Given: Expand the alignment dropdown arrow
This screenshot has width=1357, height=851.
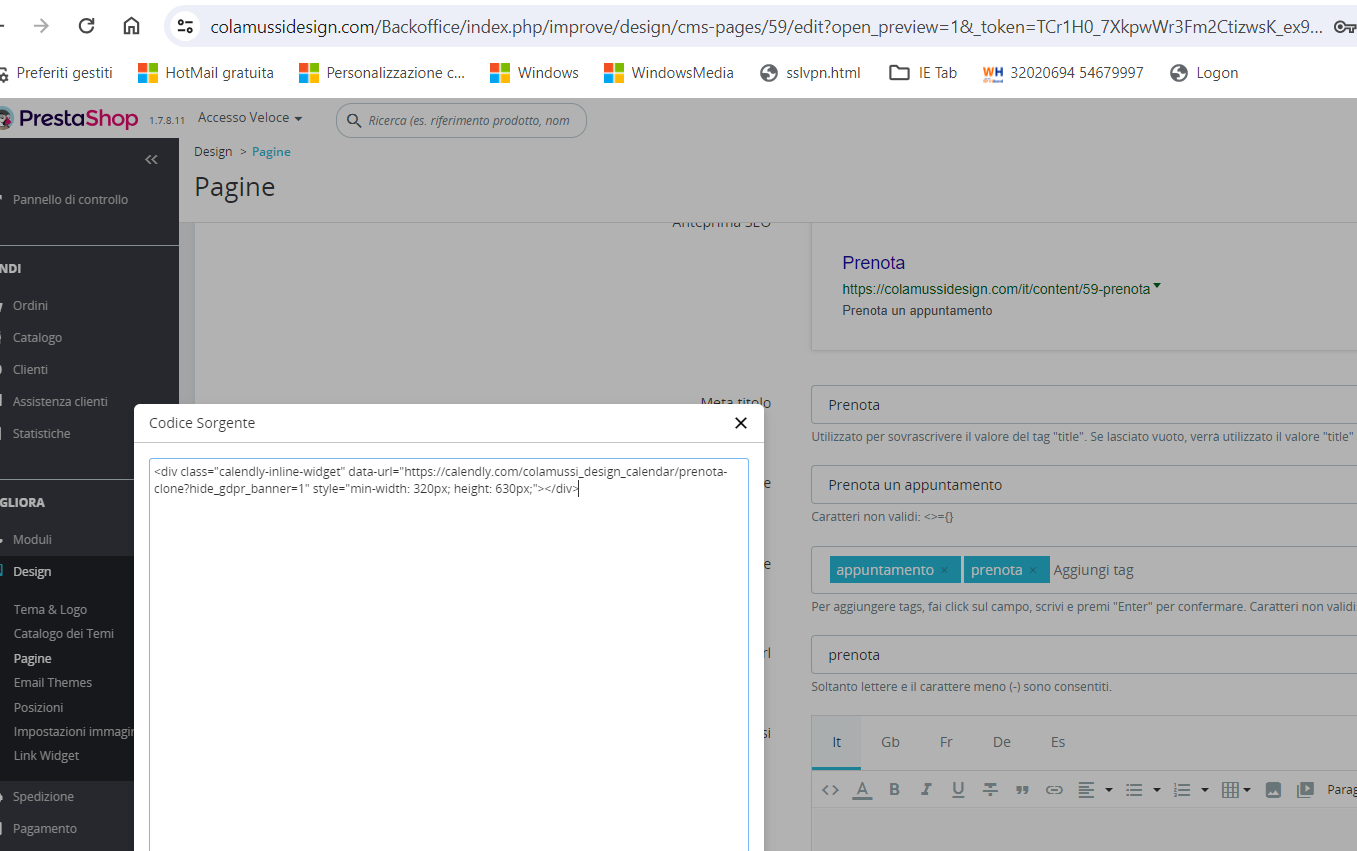Looking at the screenshot, I should tap(1109, 790).
